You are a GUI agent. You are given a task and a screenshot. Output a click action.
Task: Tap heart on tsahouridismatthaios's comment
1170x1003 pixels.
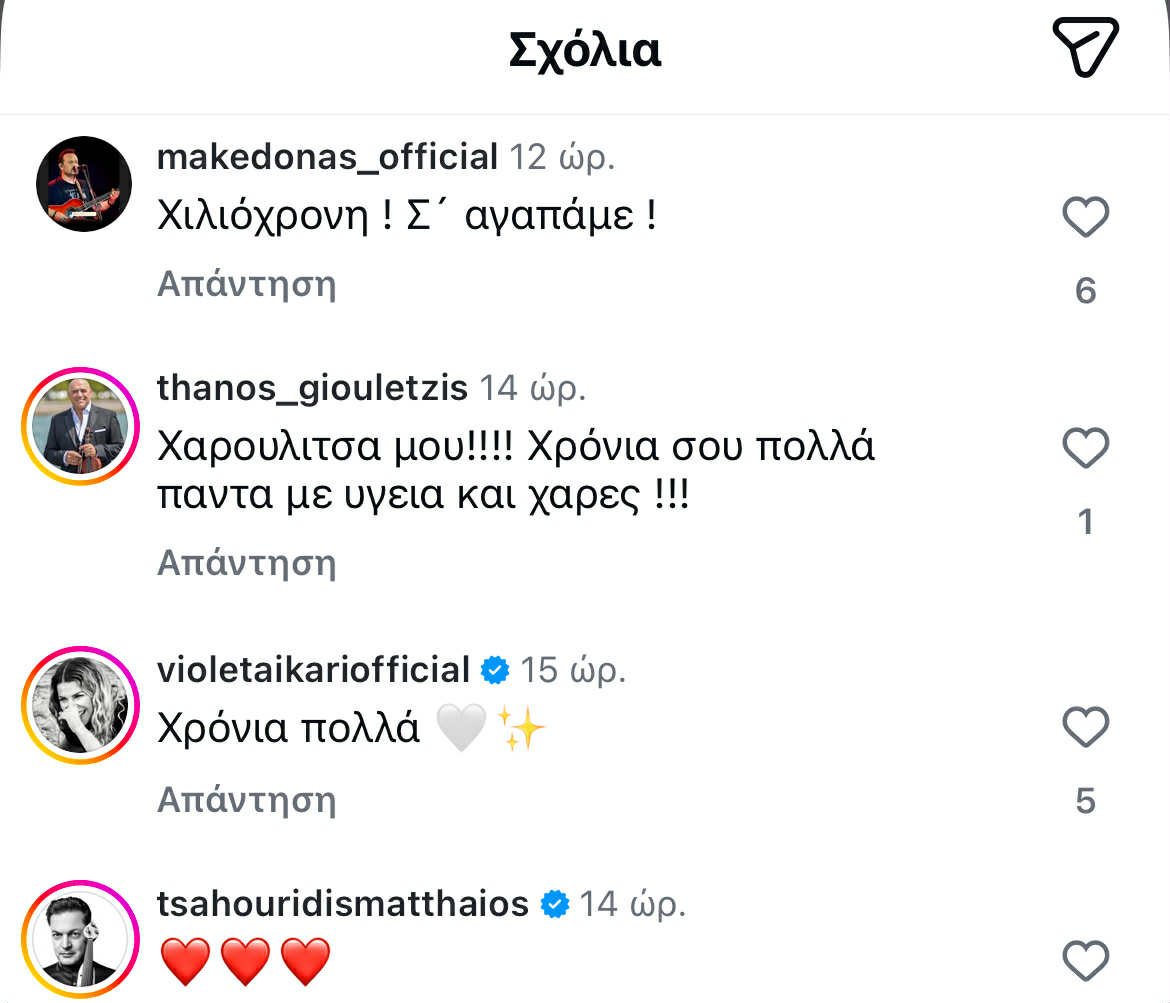1085,962
